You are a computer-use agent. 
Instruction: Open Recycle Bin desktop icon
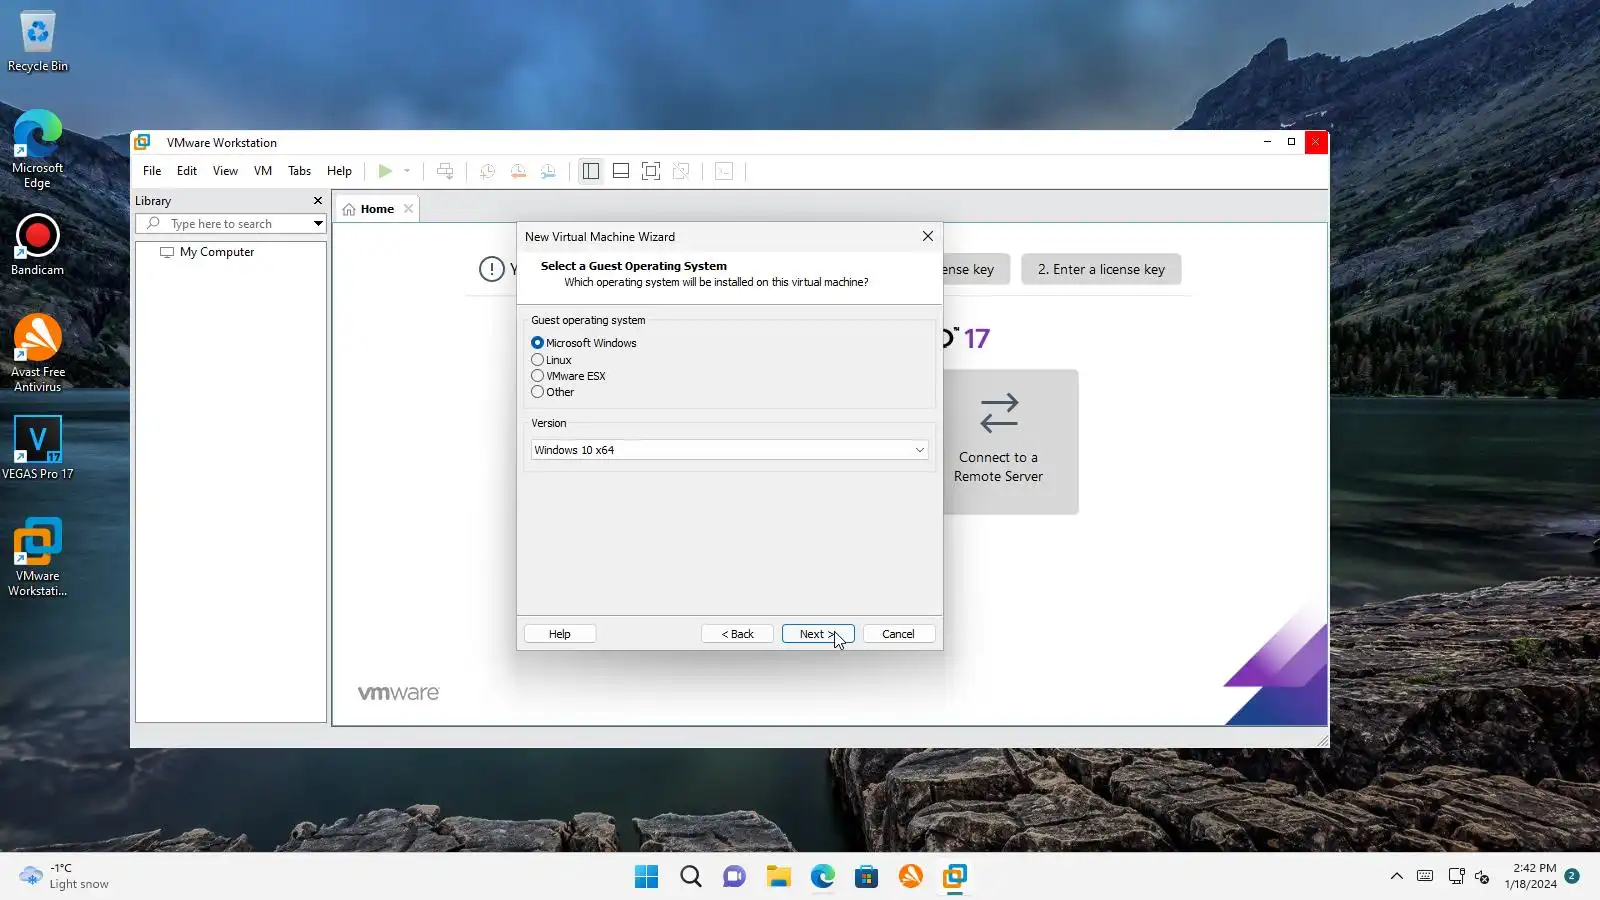(38, 42)
